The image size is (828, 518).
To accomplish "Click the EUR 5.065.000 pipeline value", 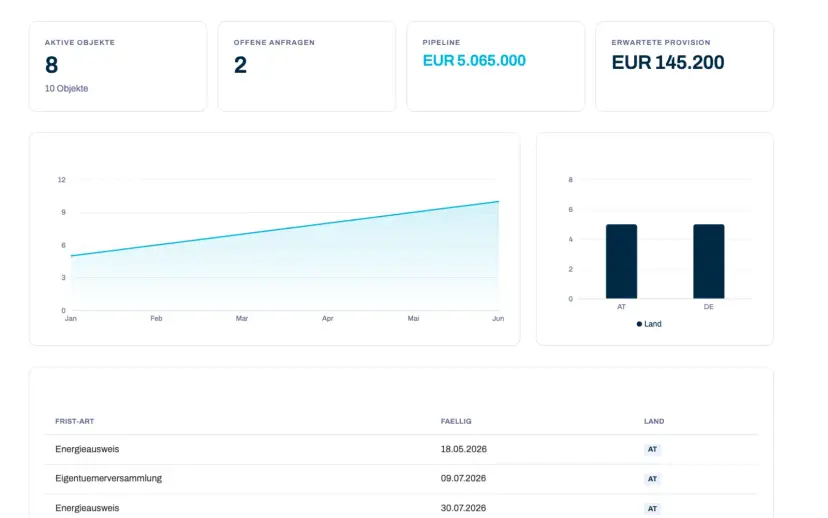I will (x=474, y=61).
